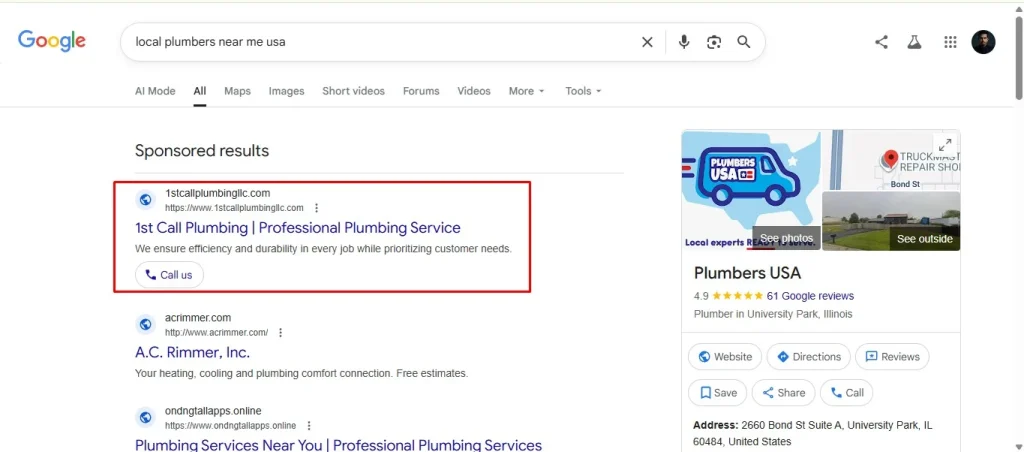This screenshot has width=1024, height=452.
Task: Open the Tools dropdown
Action: (x=583, y=91)
